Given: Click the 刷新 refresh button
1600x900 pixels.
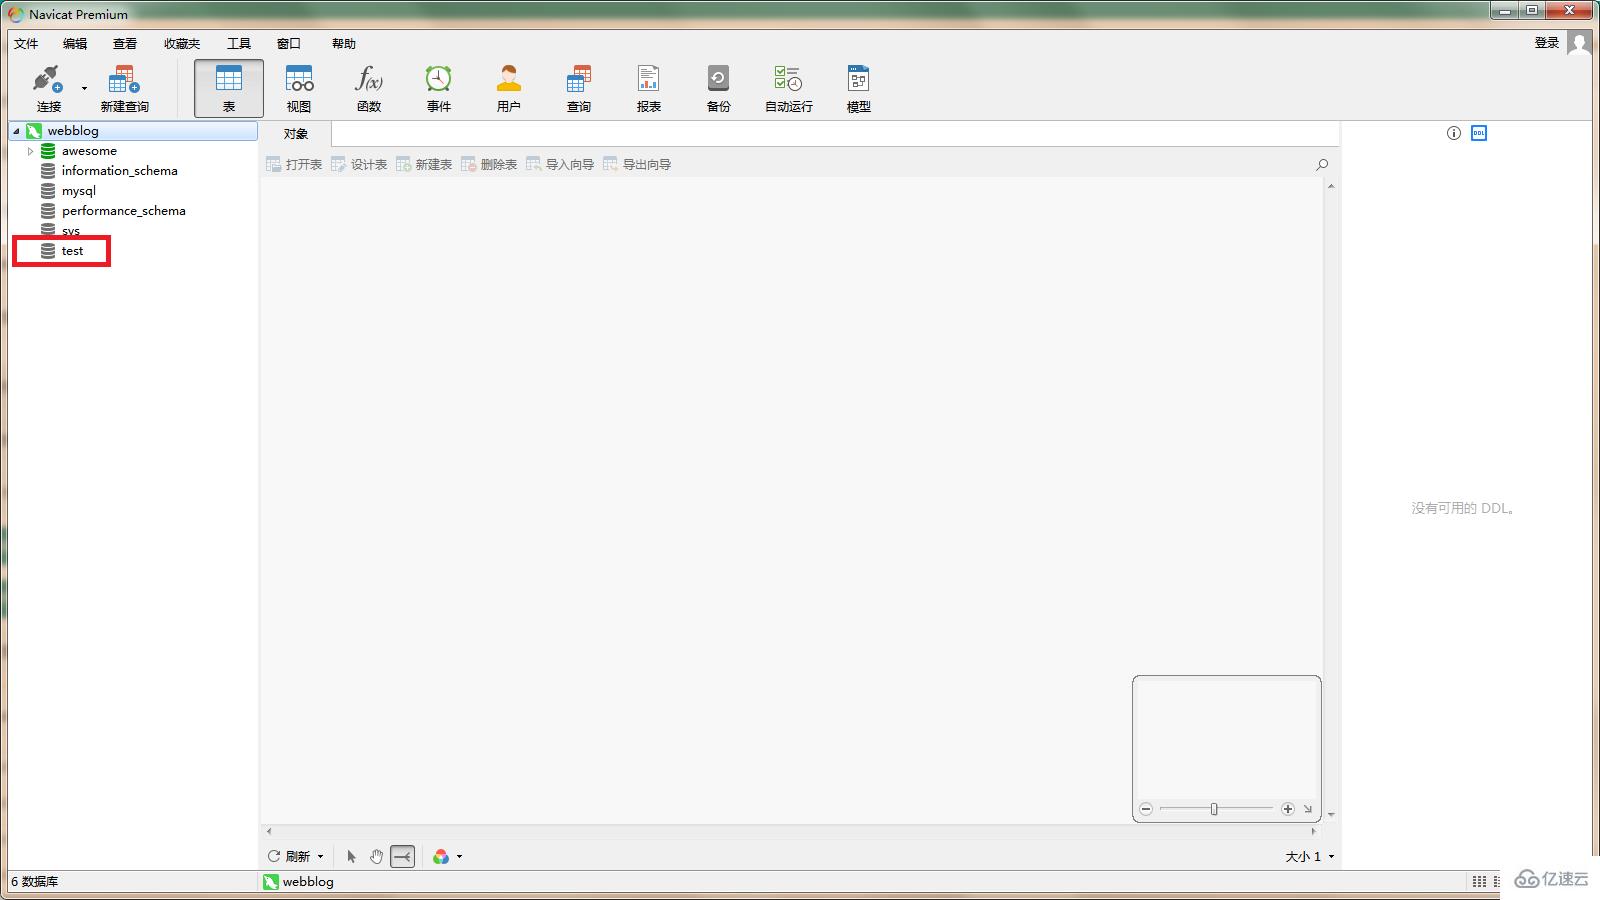Looking at the screenshot, I should click(x=289, y=856).
